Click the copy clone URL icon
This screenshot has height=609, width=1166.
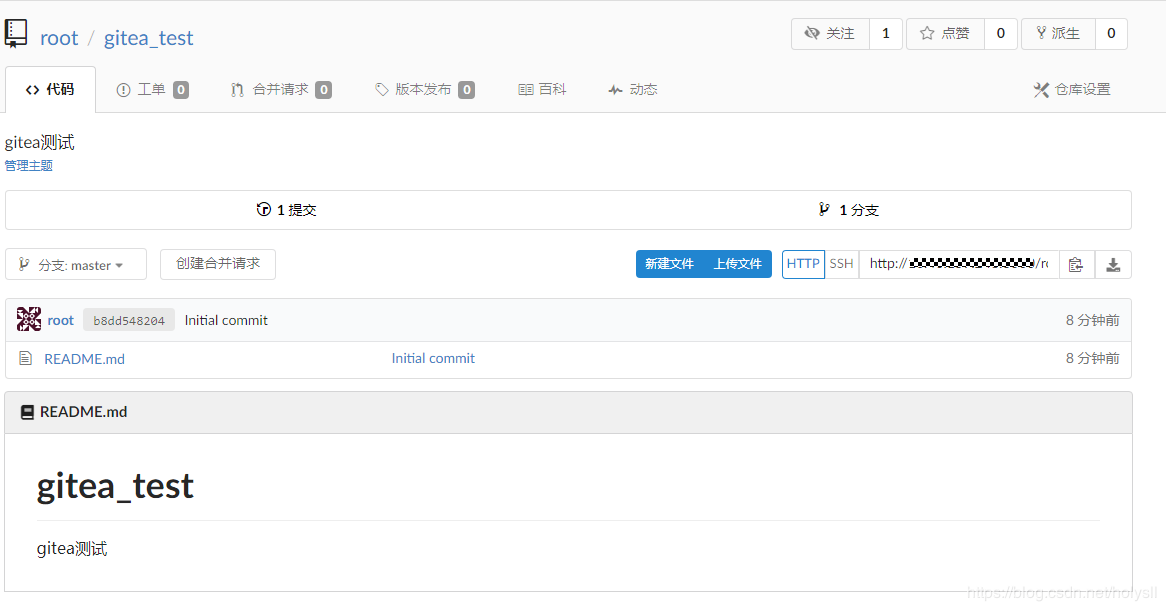pyautogui.click(x=1076, y=263)
